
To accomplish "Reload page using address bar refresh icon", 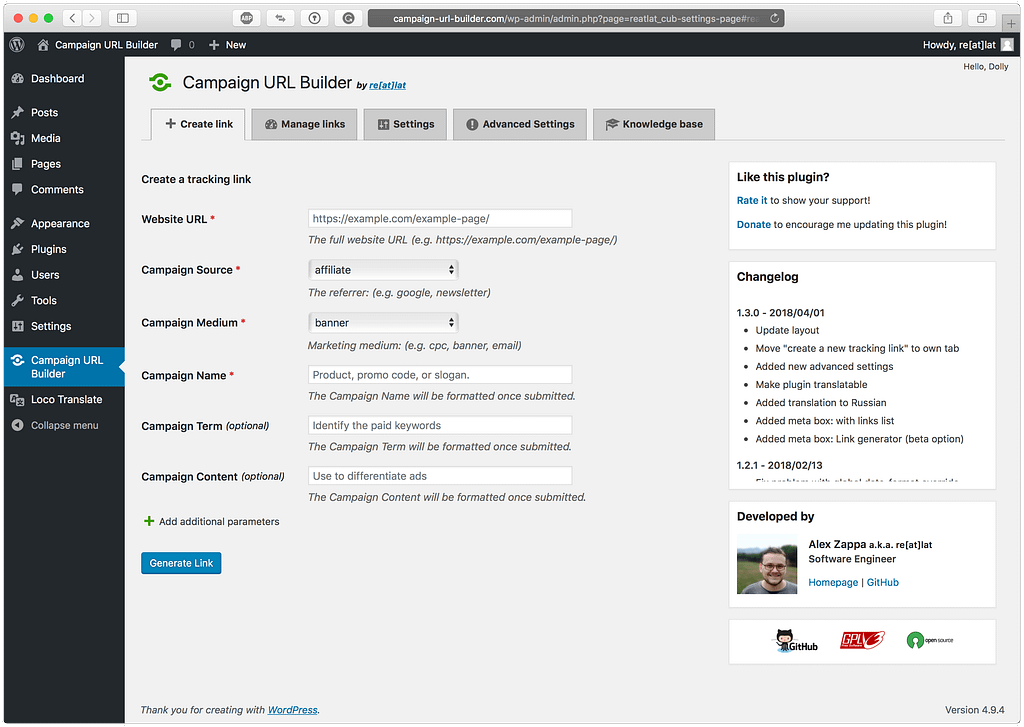I will [775, 18].
